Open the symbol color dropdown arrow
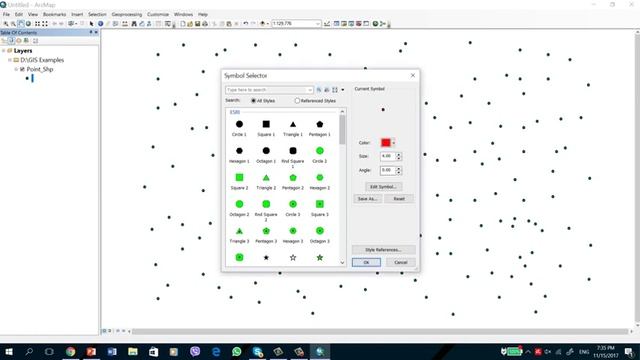640x360 pixels. pos(393,143)
